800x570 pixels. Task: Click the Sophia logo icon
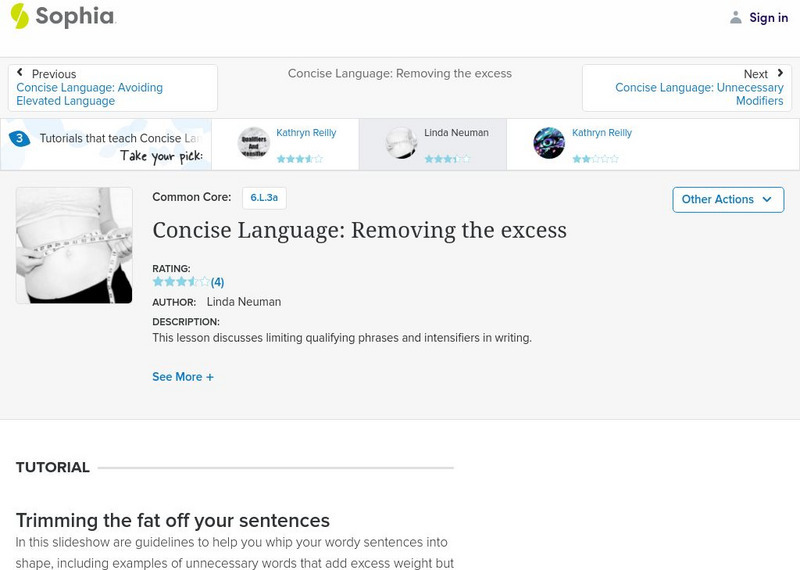coord(20,16)
